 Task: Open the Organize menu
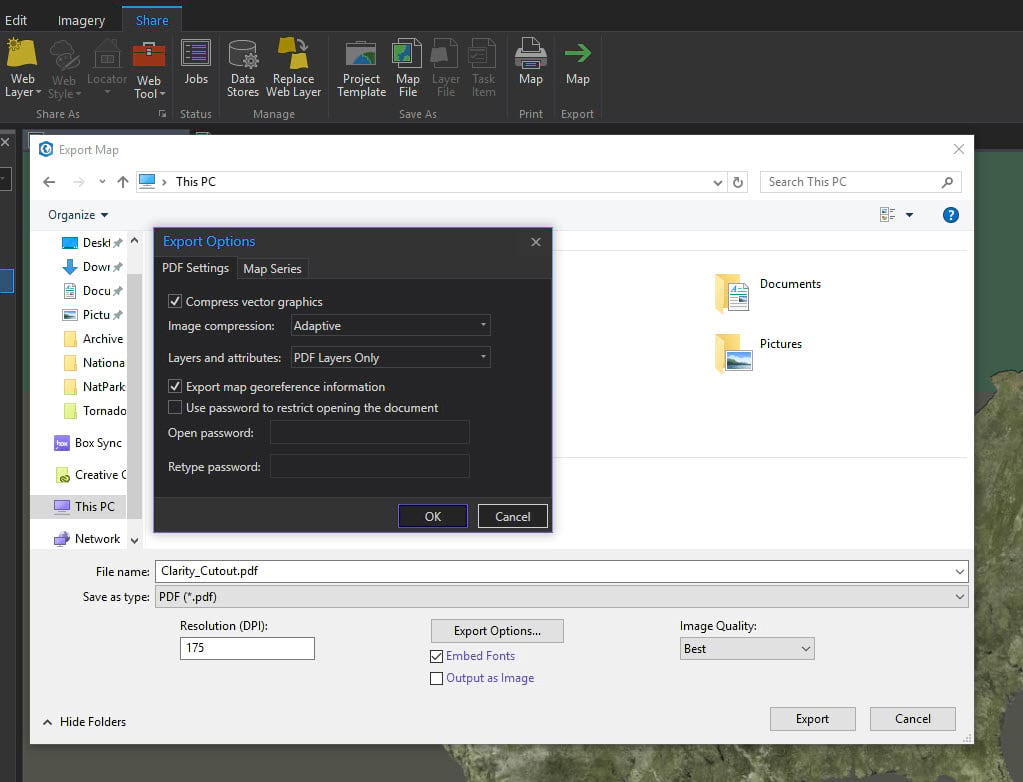pos(78,215)
